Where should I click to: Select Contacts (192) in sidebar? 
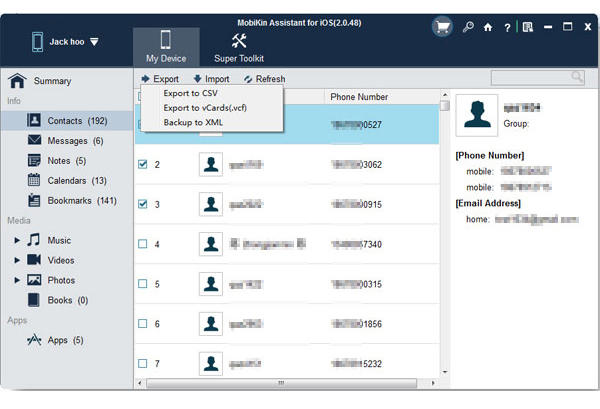tap(67, 121)
